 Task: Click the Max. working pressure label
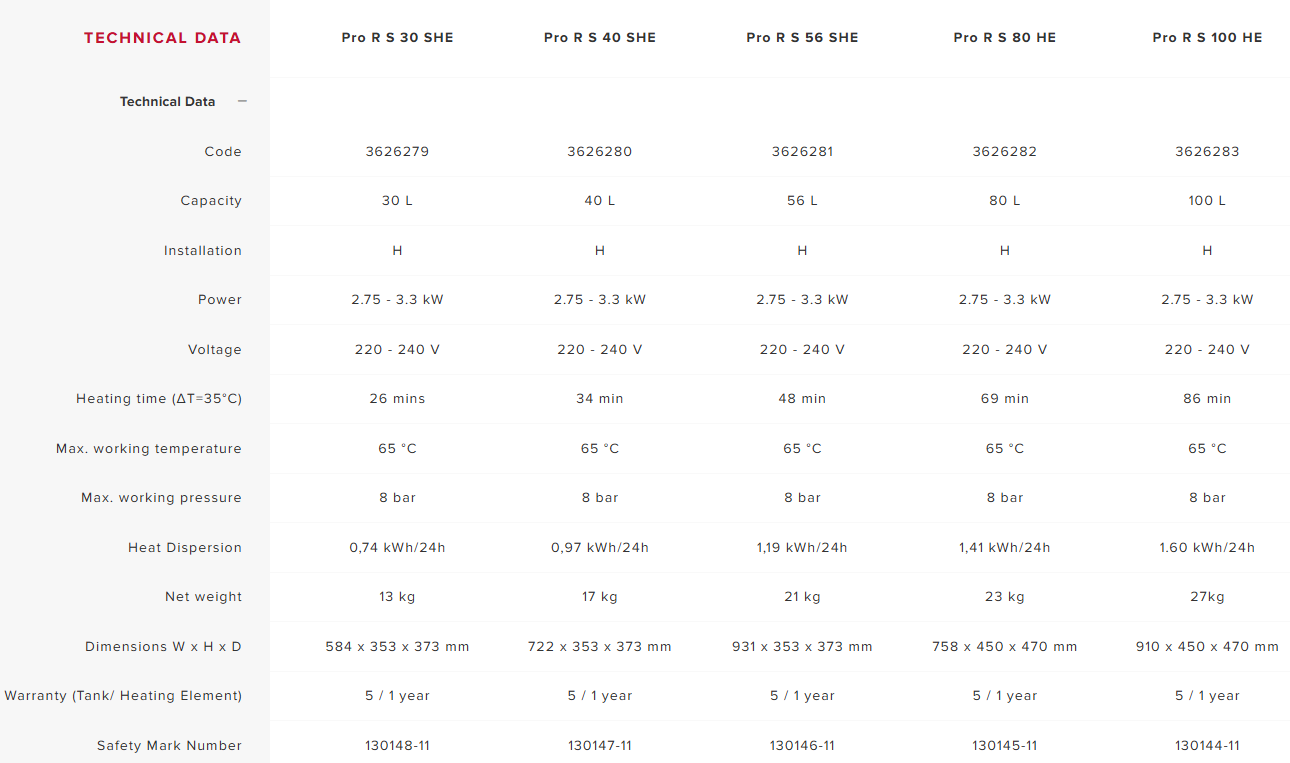coord(161,498)
